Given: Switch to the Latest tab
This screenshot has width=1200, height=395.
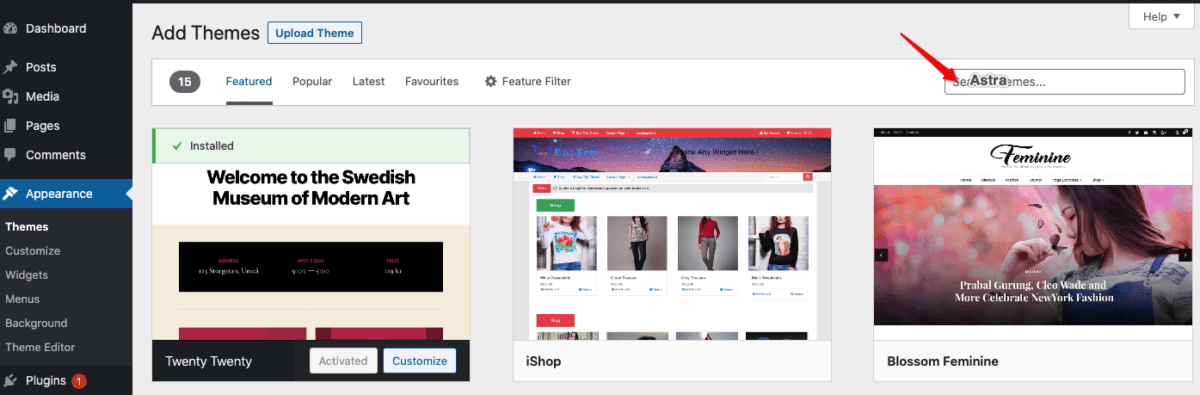Looking at the screenshot, I should [x=368, y=81].
